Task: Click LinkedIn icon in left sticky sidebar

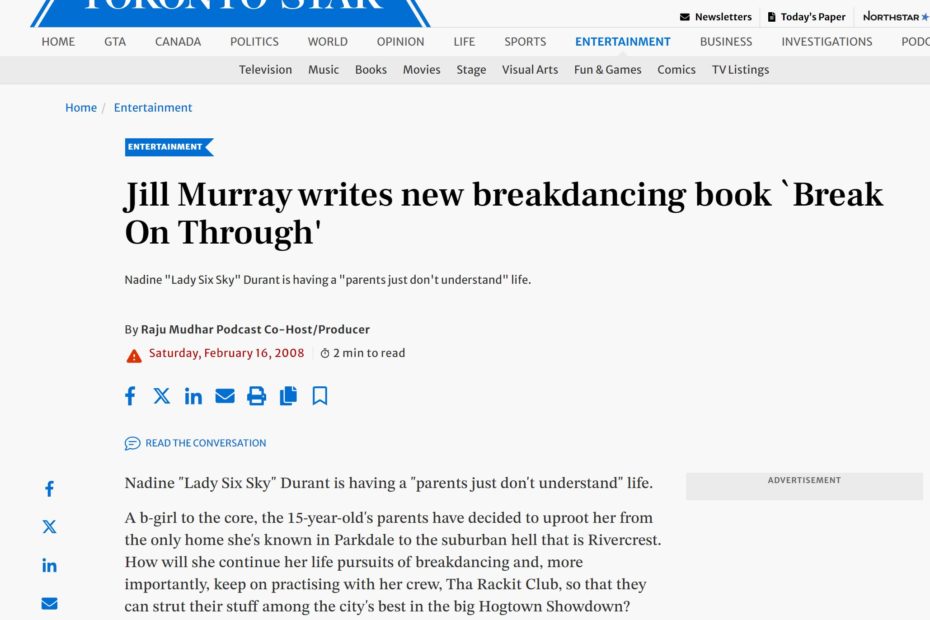Action: point(50,565)
